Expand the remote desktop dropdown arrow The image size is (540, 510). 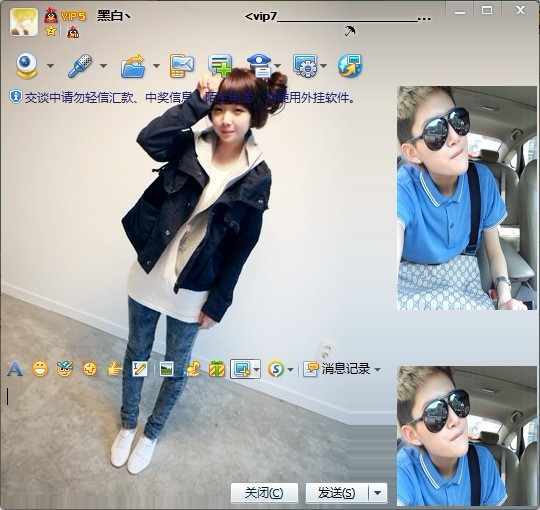coord(323,65)
